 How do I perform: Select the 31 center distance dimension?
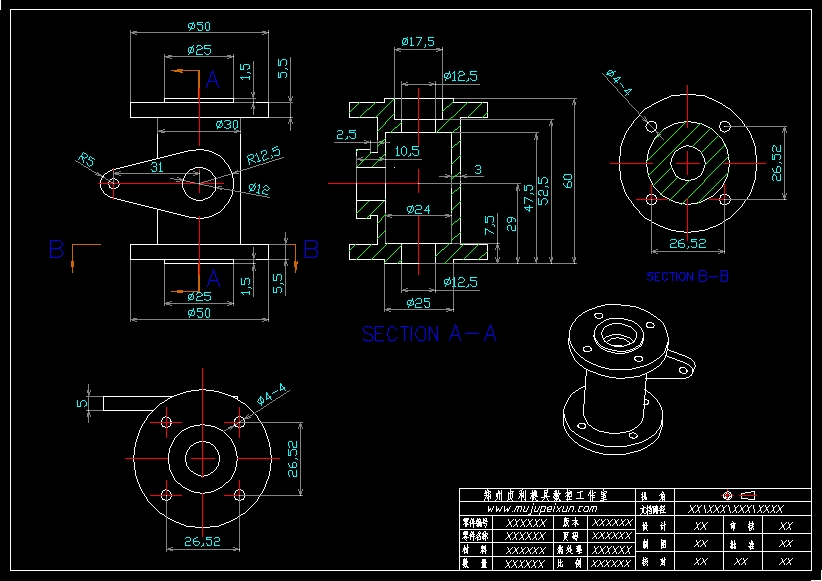click(x=156, y=168)
